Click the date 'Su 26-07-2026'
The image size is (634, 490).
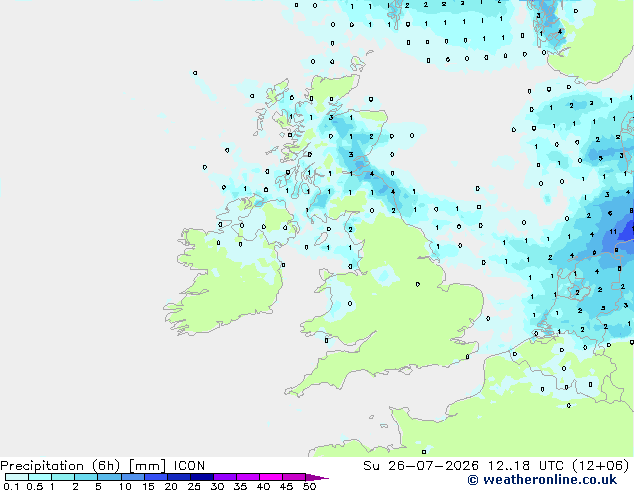point(421,466)
